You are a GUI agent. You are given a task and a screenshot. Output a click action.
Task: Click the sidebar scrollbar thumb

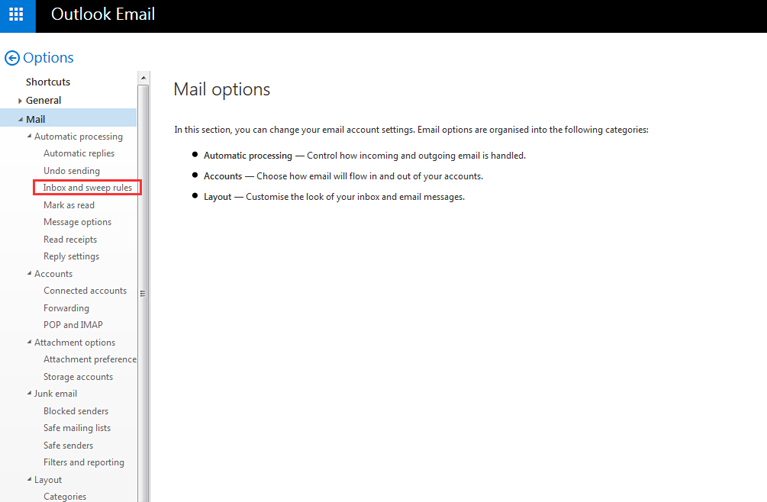[x=143, y=294]
